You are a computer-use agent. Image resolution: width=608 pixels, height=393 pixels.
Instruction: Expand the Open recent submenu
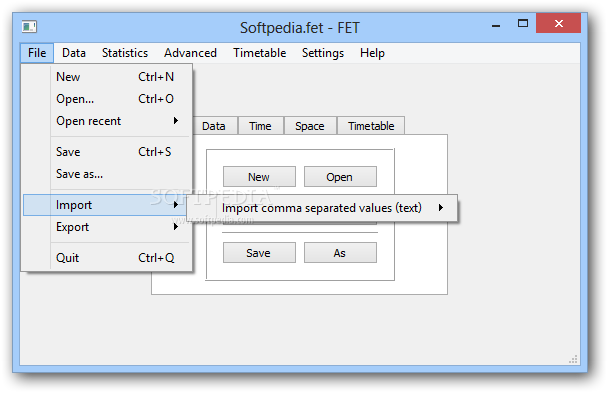tap(107, 121)
